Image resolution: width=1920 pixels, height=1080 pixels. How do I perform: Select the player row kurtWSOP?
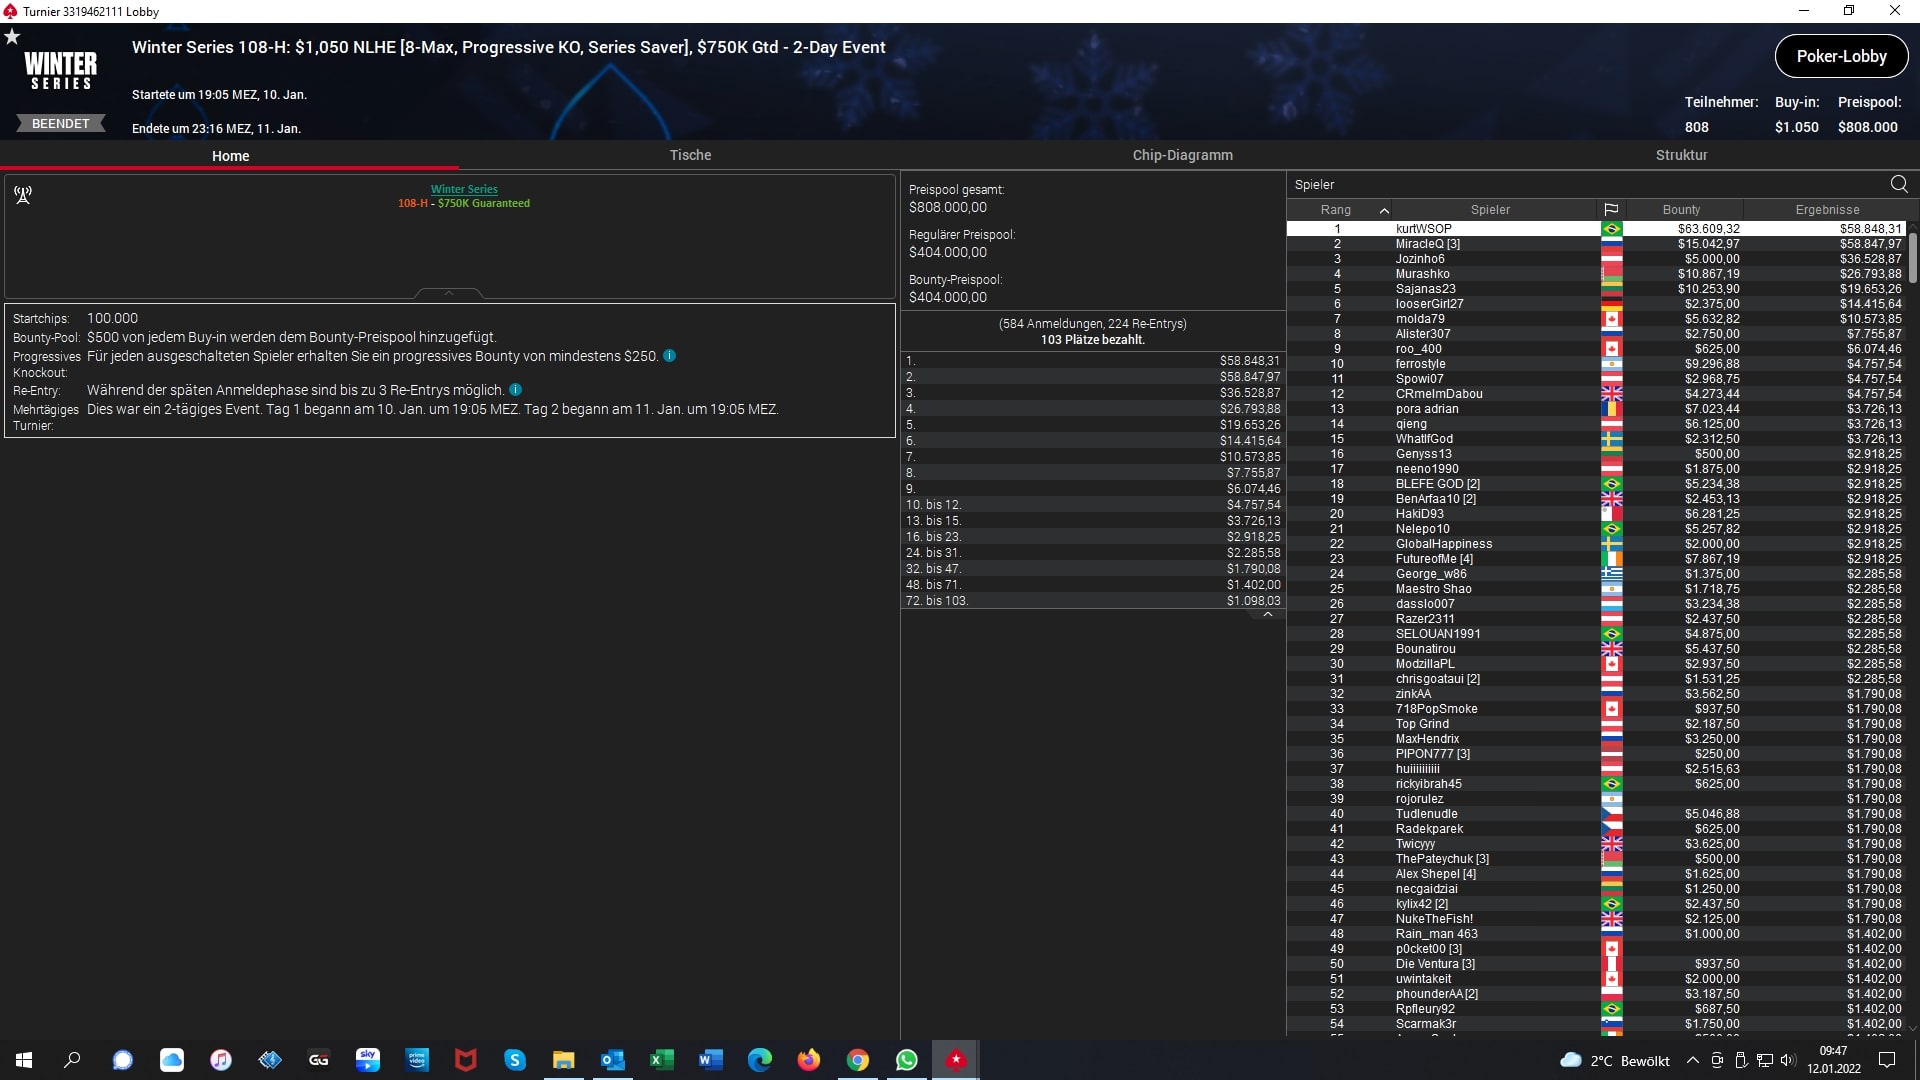[x=1423, y=229]
